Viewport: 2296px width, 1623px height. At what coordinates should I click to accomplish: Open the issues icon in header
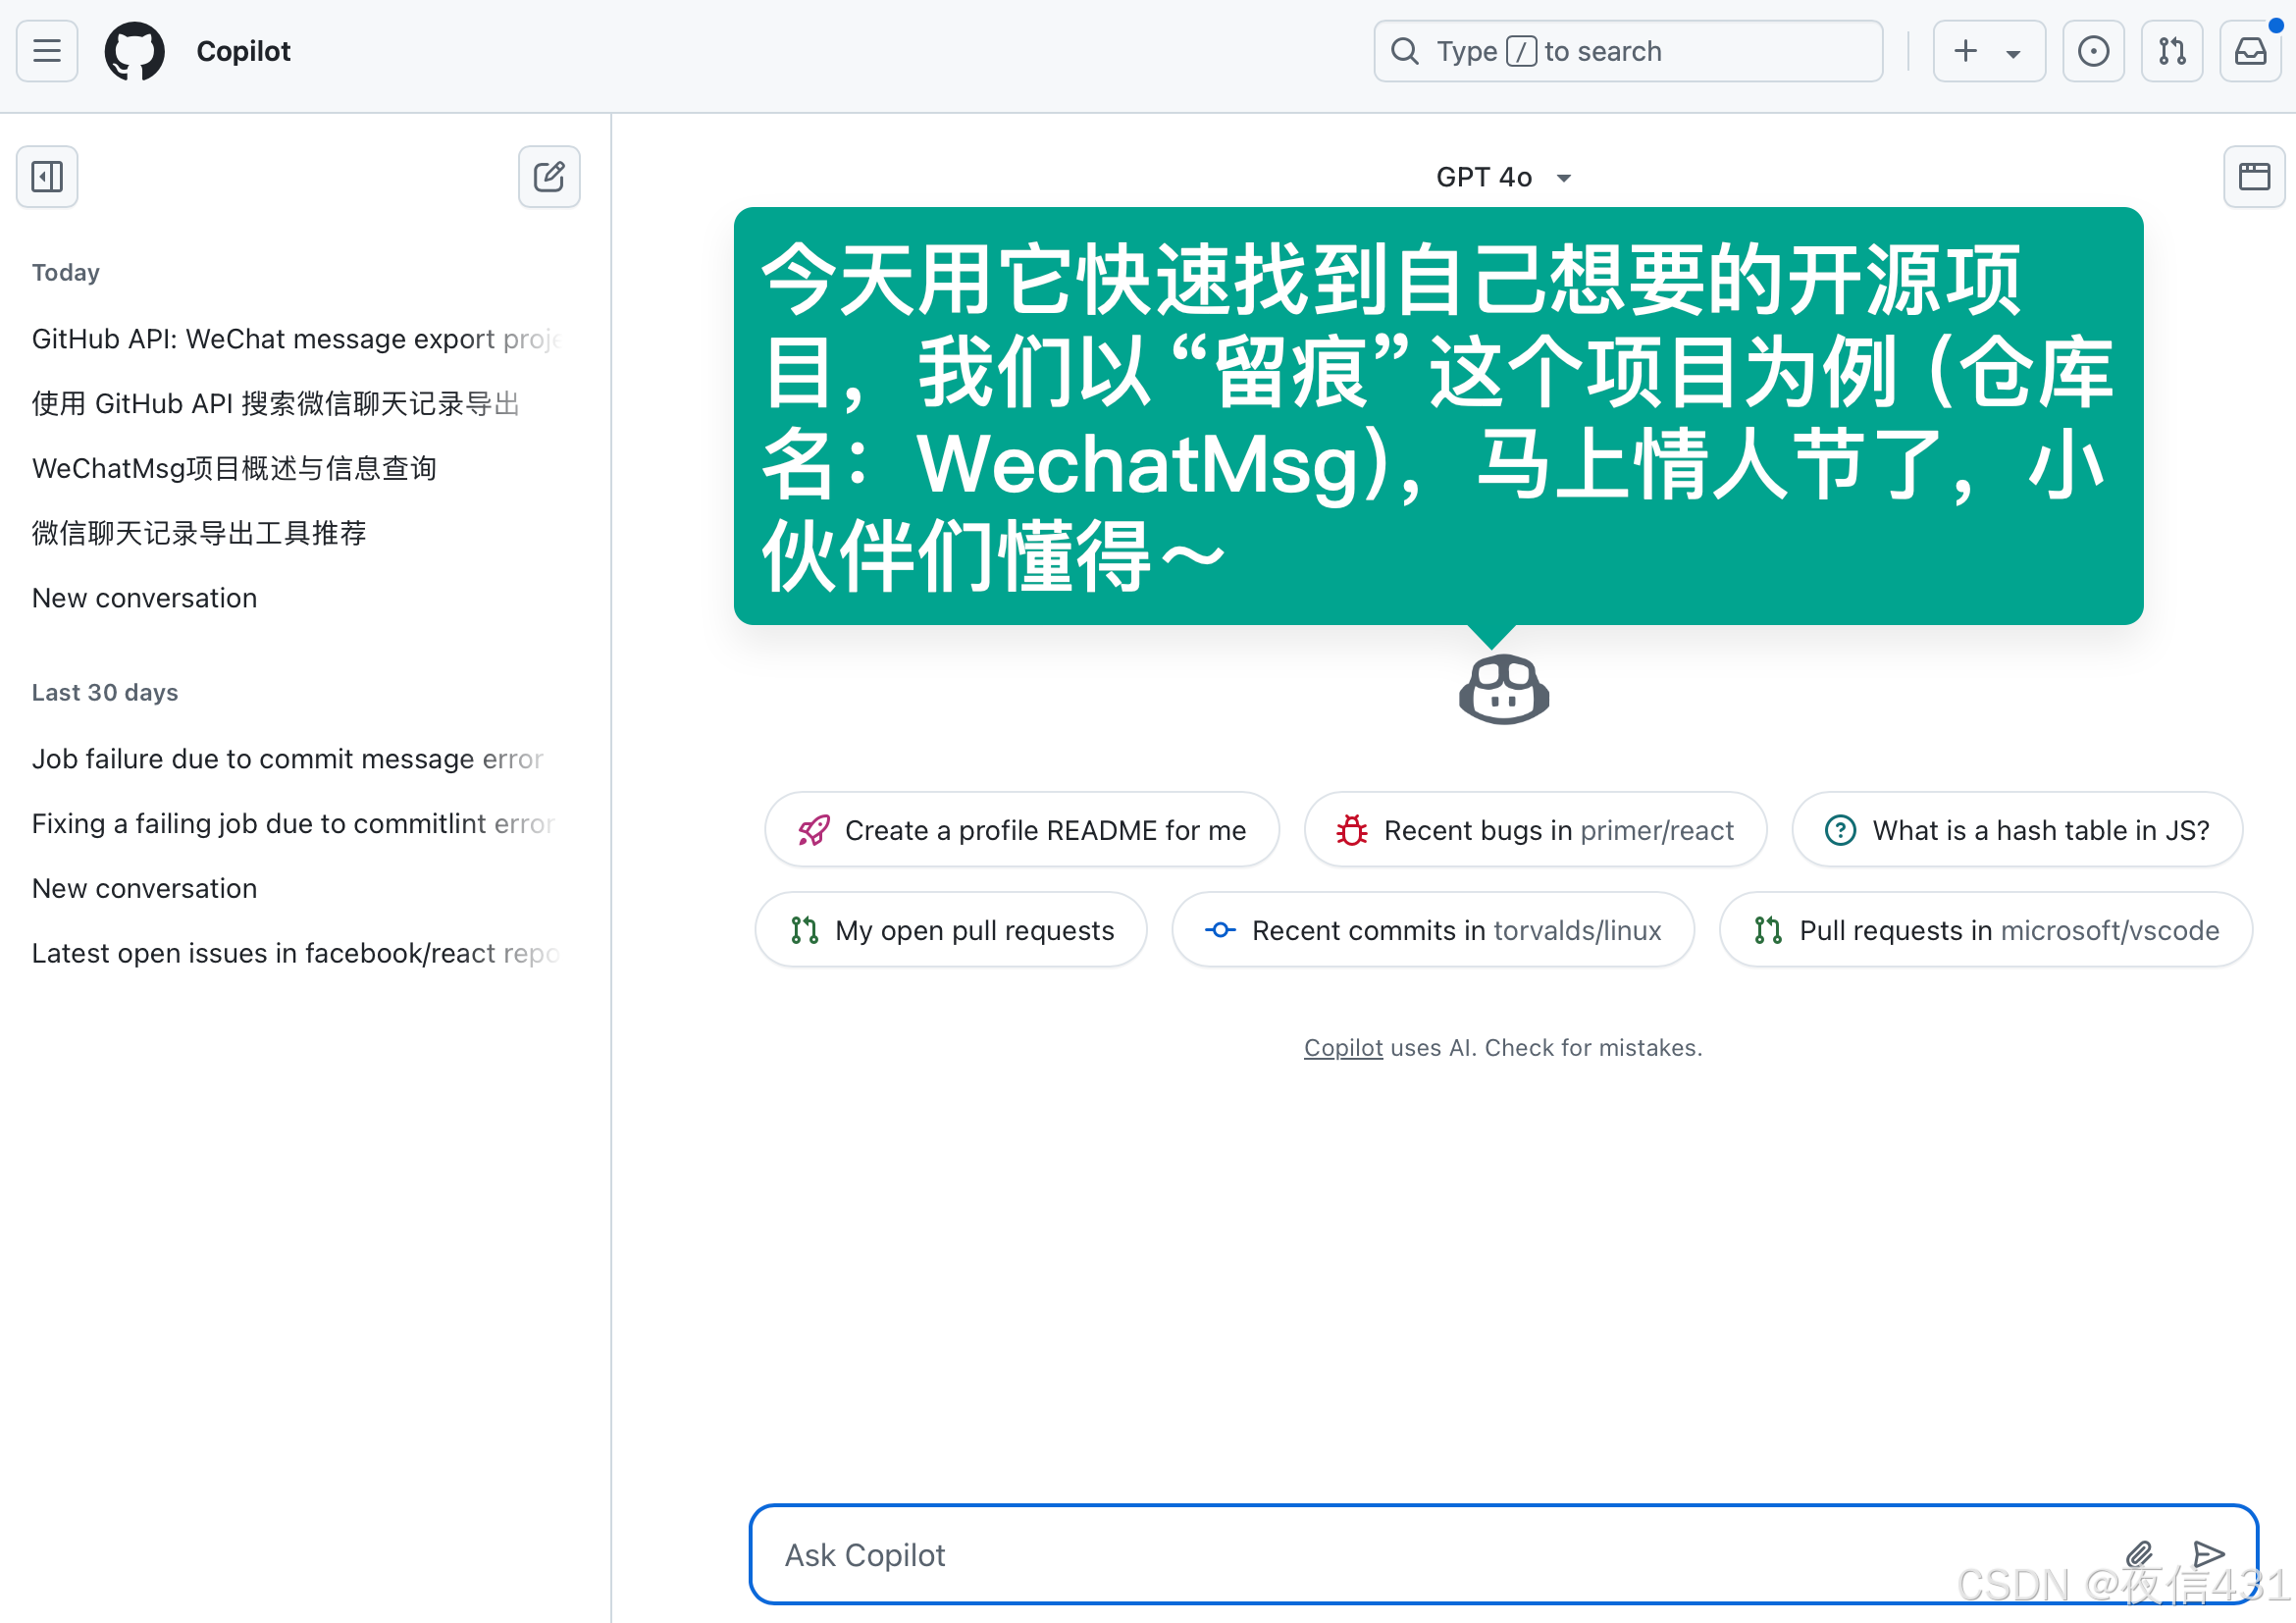click(2092, 51)
